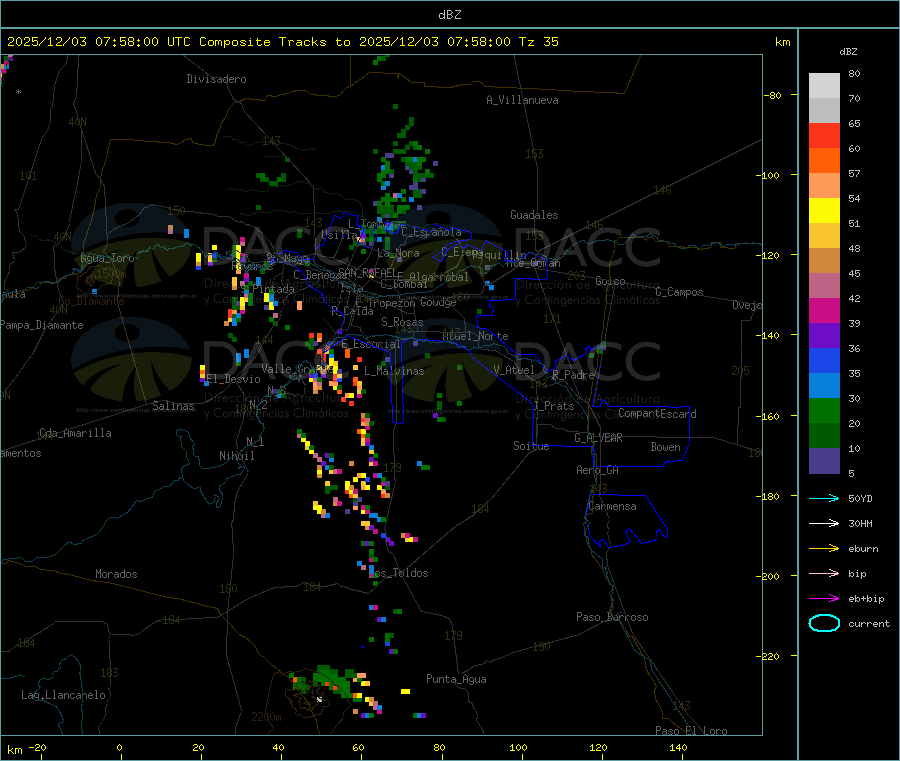Click the 42 dBZ magenta color swatch
This screenshot has width=900, height=761.
824,310
